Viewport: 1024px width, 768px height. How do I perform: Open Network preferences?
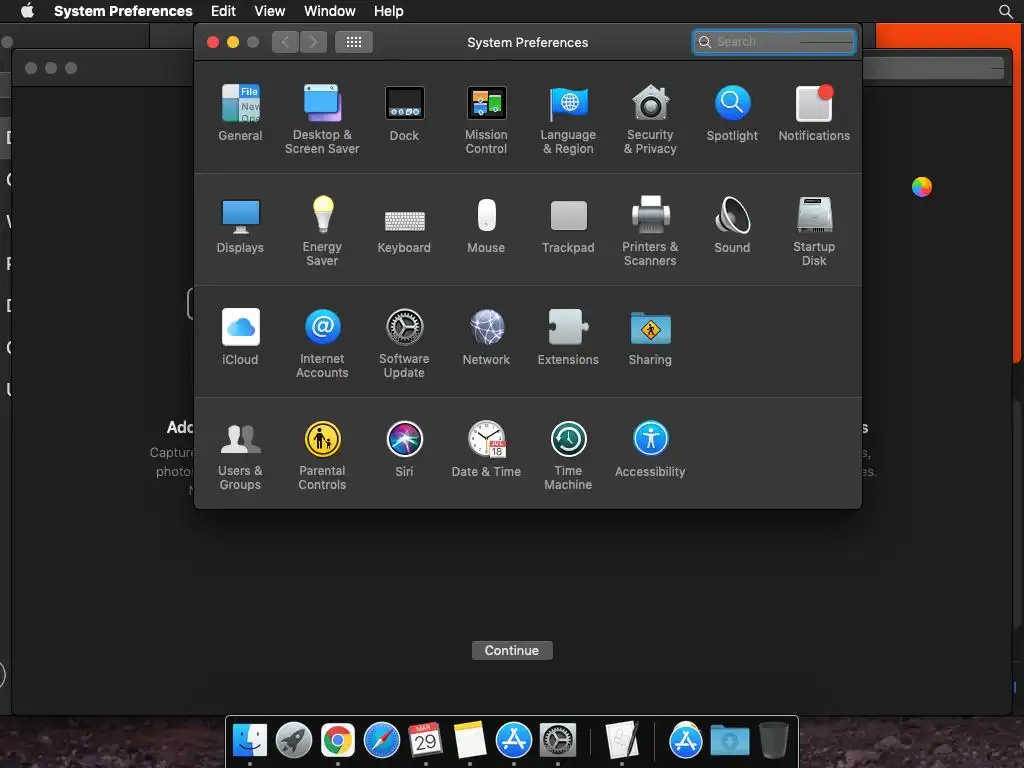point(486,337)
